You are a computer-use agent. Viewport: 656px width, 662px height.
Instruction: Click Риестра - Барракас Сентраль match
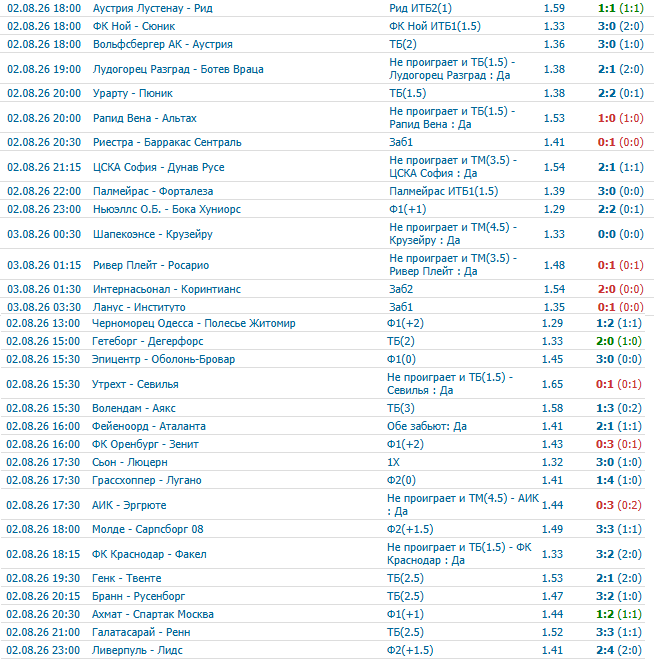tap(167, 142)
